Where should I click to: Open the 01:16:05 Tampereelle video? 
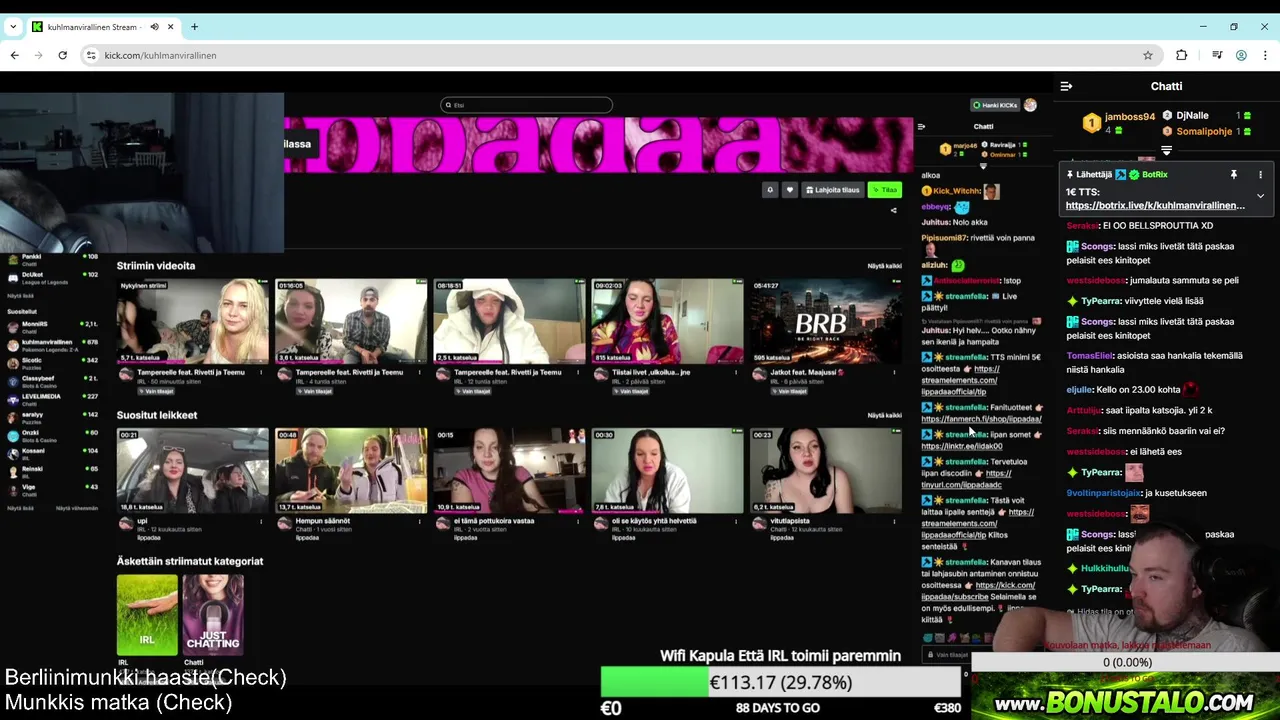(351, 321)
